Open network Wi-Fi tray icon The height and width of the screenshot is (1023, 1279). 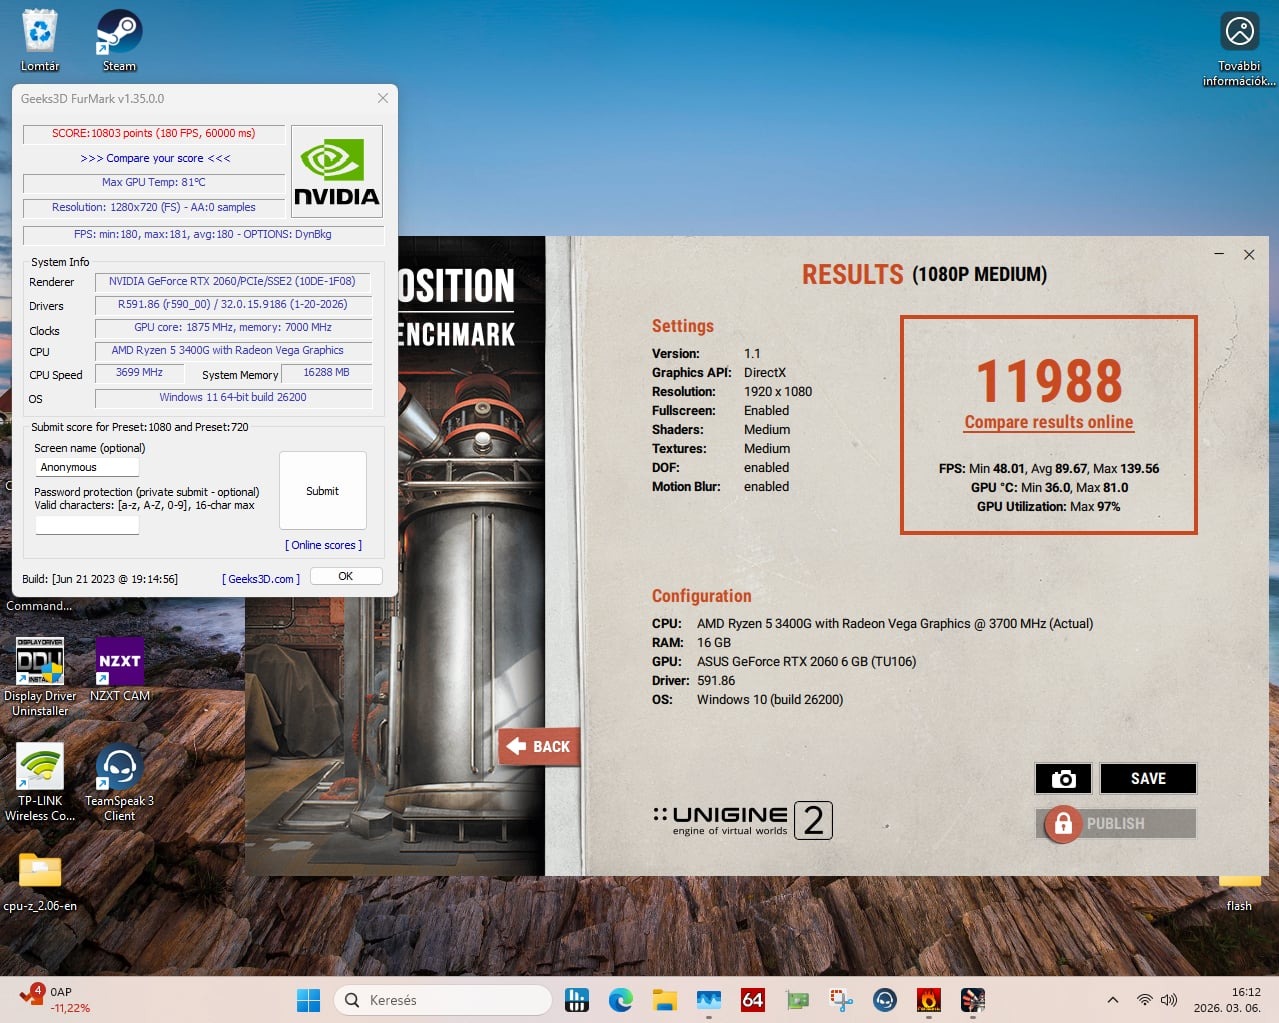[x=1145, y=1000]
